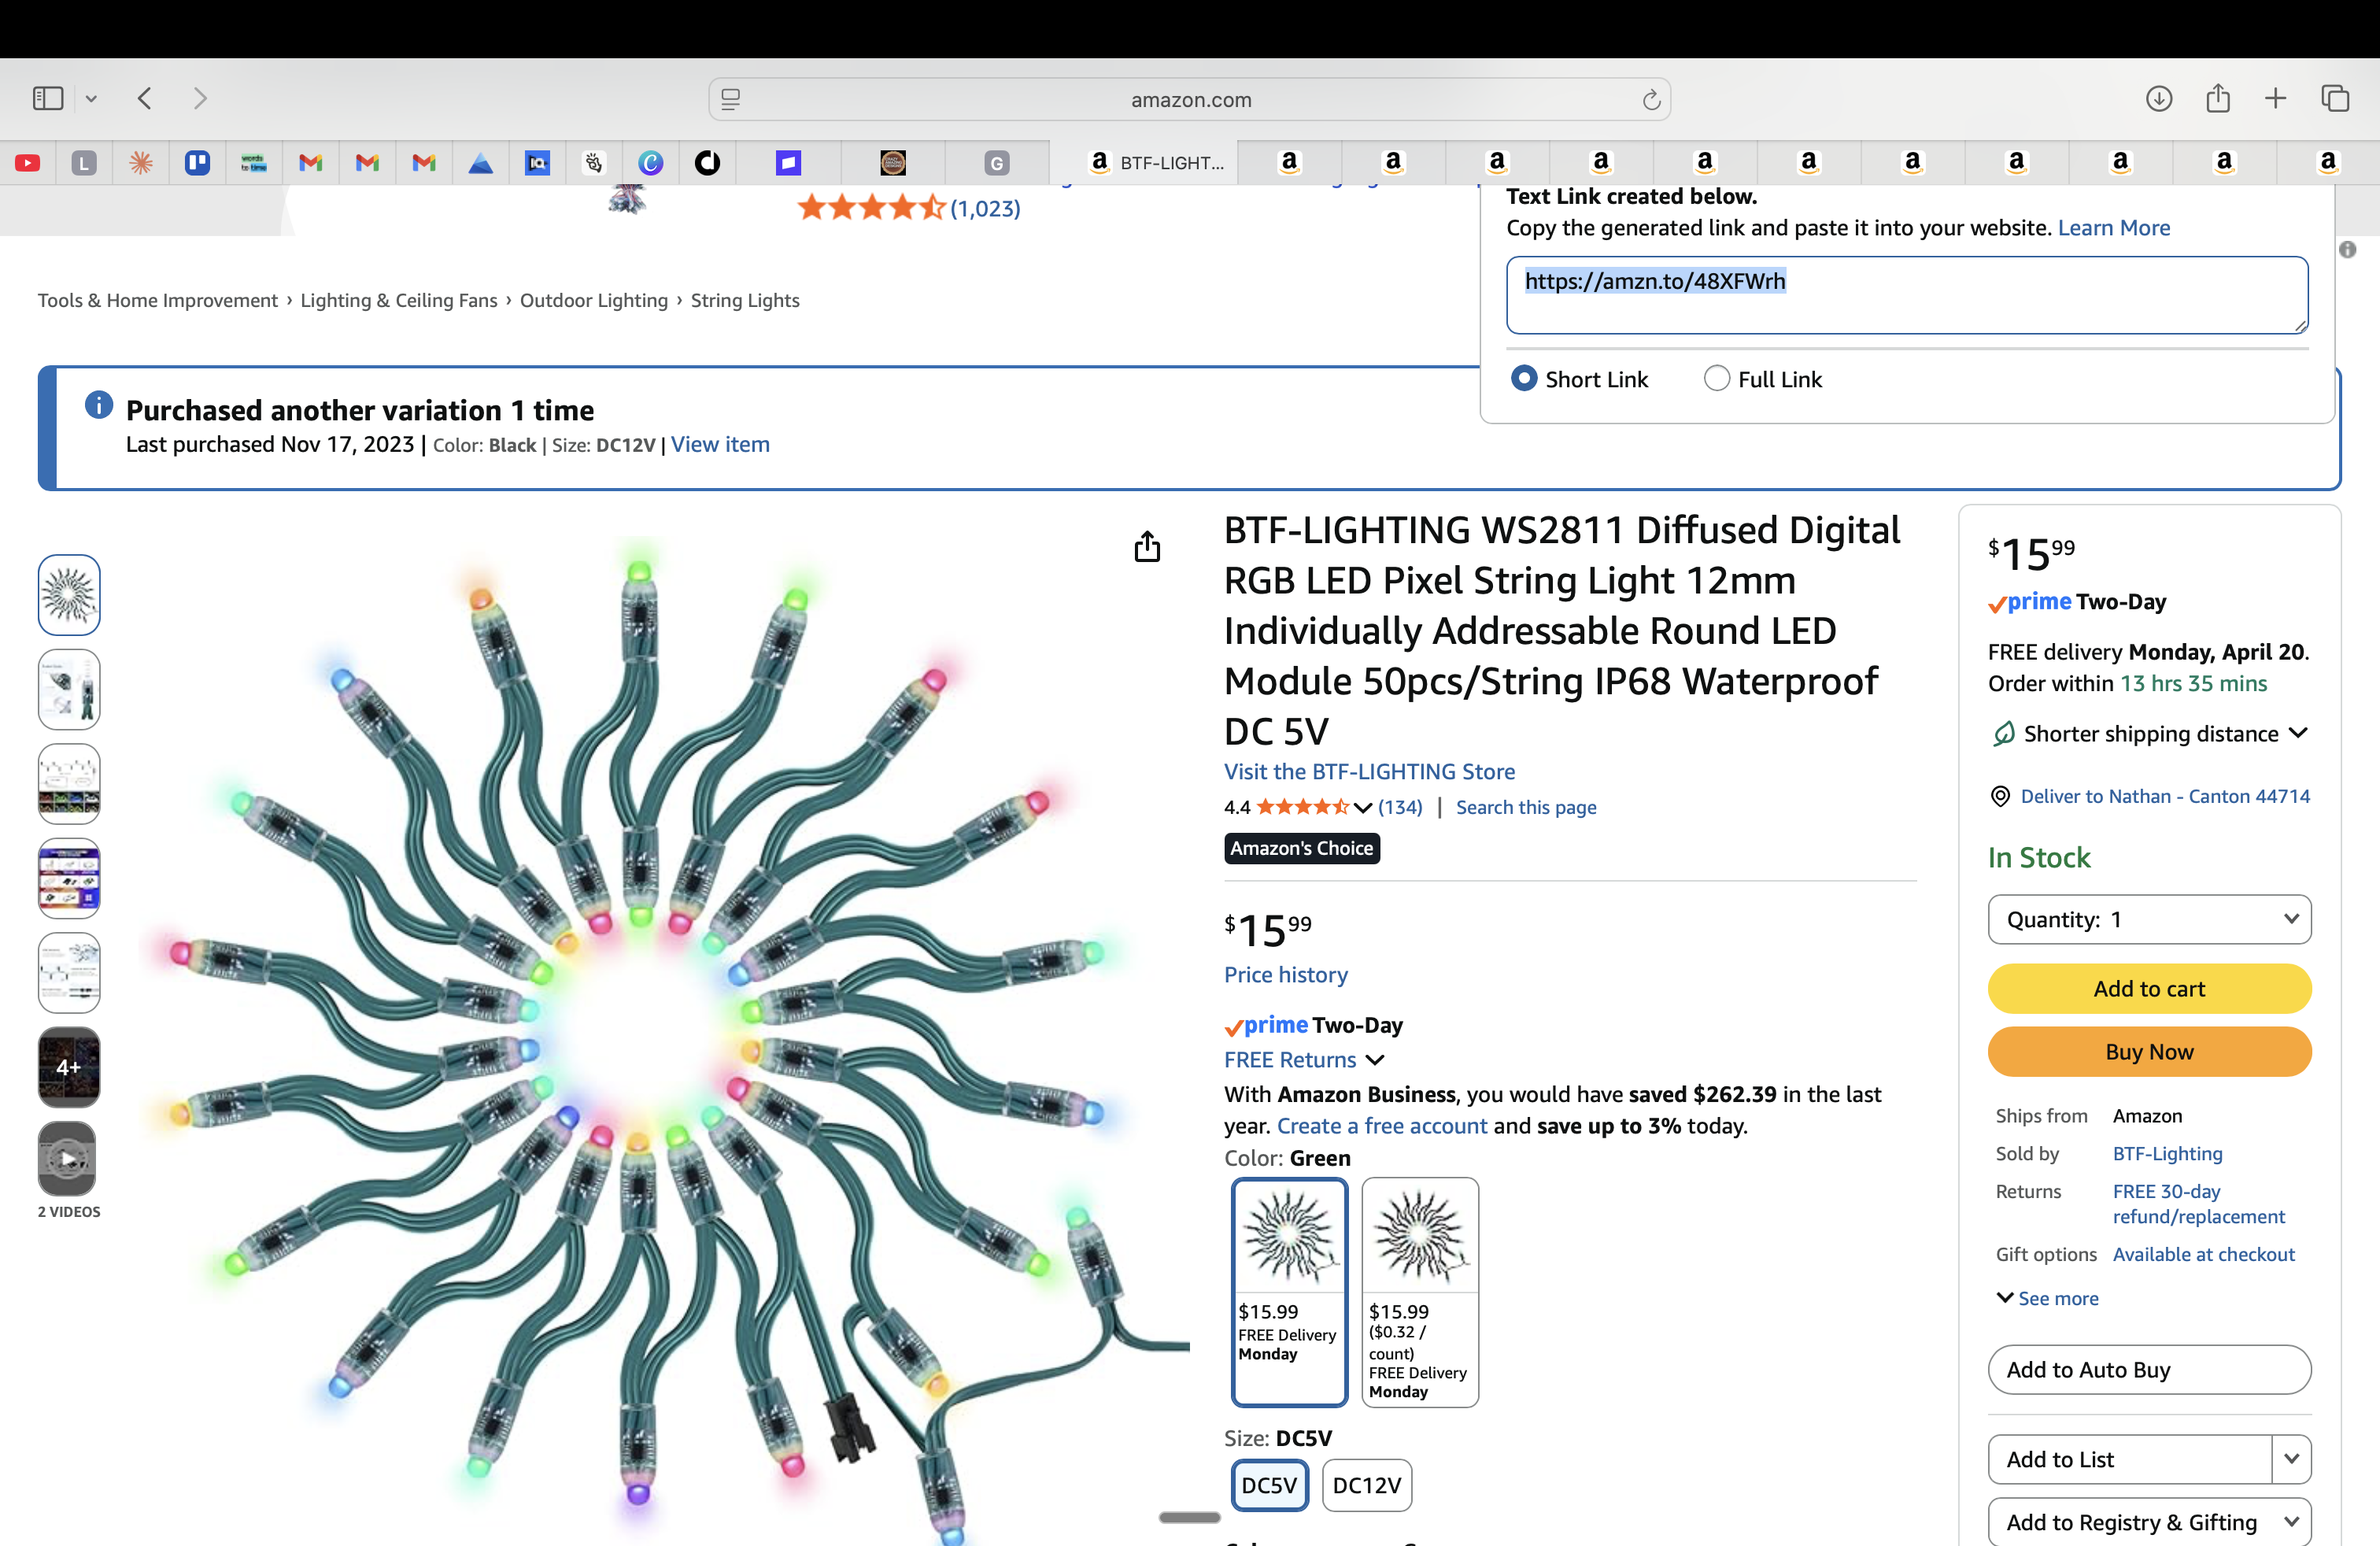Switch to the gray L pinned tab
Screen dimensions: 2380x1546
(84, 162)
